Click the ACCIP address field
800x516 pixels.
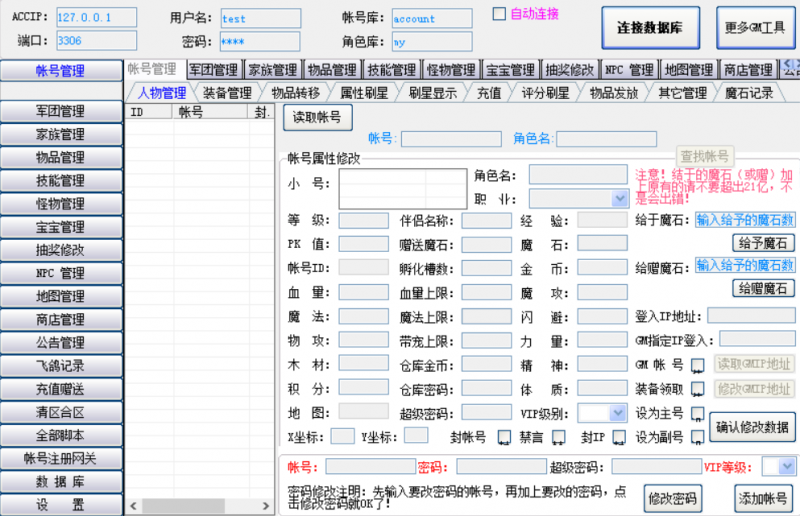click(96, 17)
